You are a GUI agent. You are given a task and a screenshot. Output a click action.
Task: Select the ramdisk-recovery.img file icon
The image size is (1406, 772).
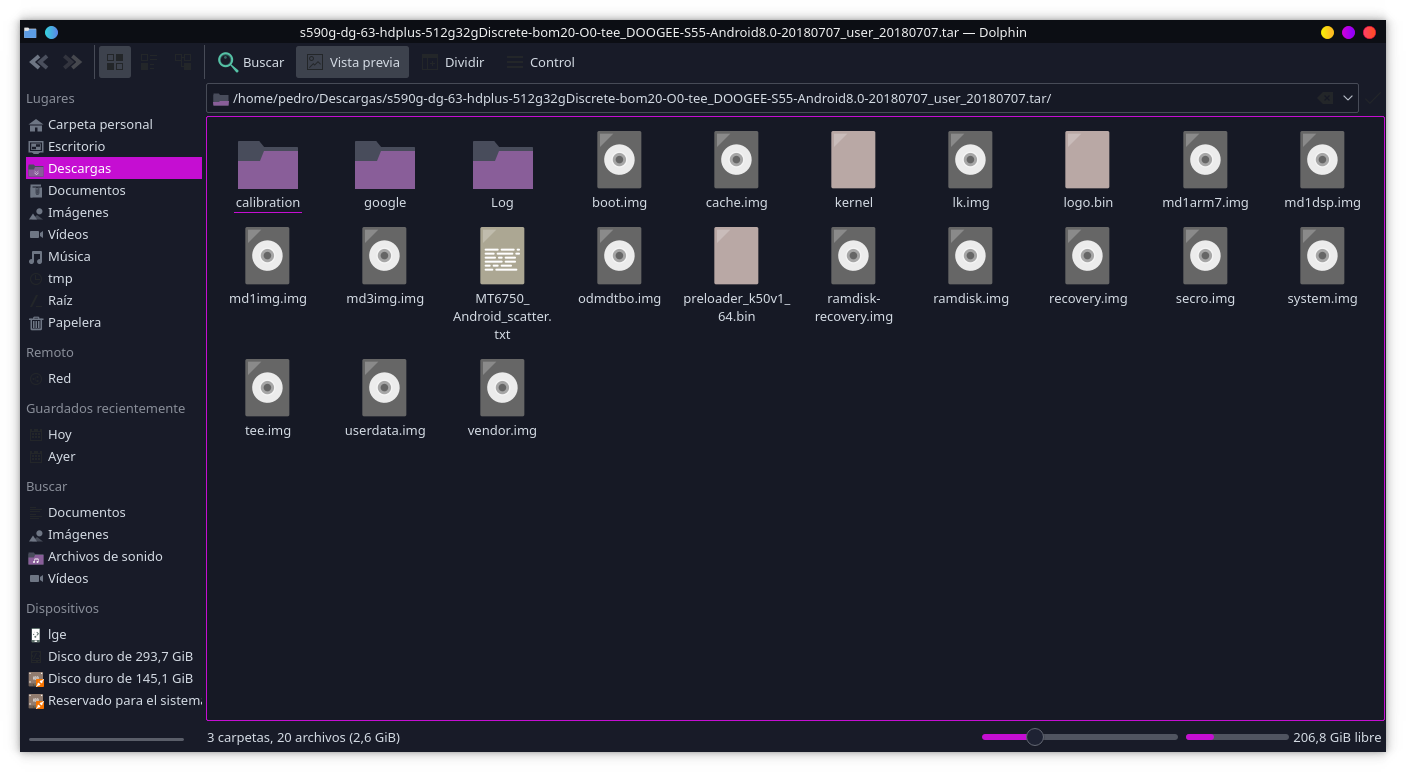(x=853, y=256)
